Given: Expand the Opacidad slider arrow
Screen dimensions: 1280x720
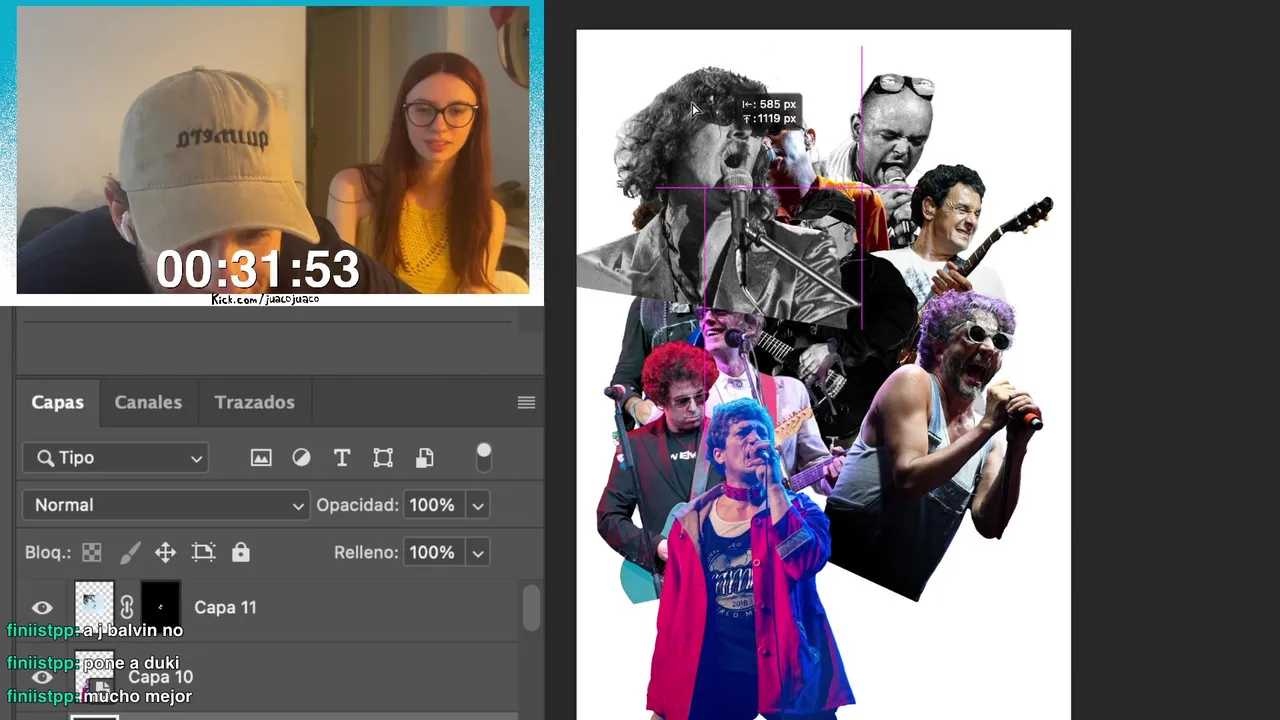Looking at the screenshot, I should tap(478, 506).
